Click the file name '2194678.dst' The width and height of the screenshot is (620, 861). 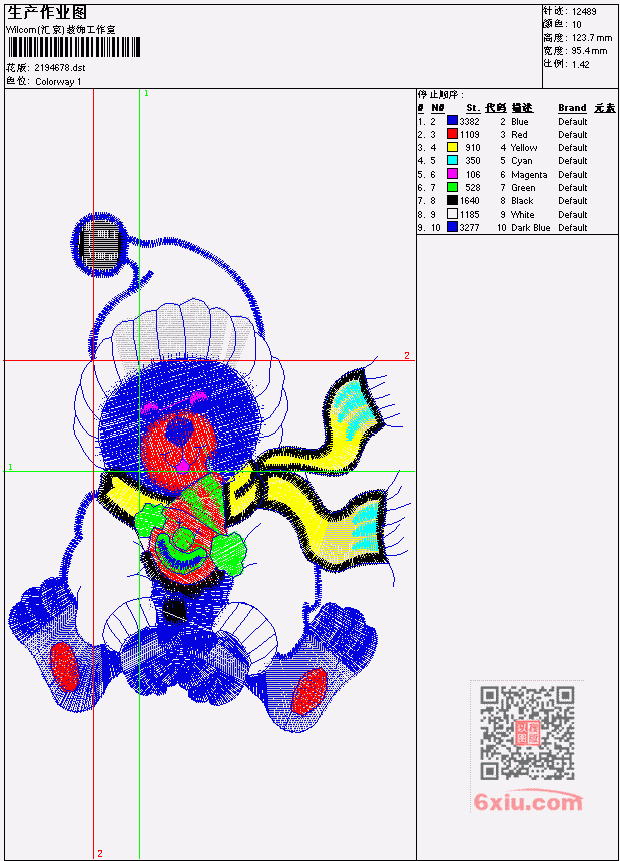coord(60,68)
